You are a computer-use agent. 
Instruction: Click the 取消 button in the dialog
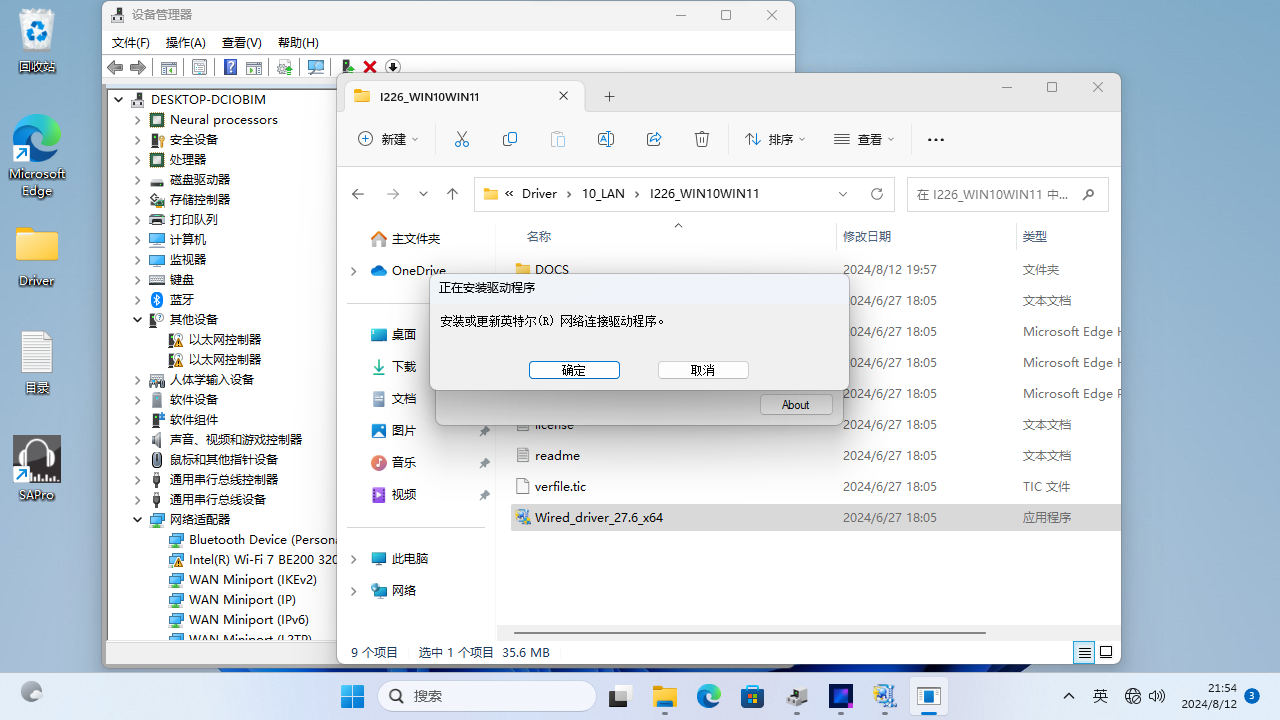pyautogui.click(x=703, y=370)
